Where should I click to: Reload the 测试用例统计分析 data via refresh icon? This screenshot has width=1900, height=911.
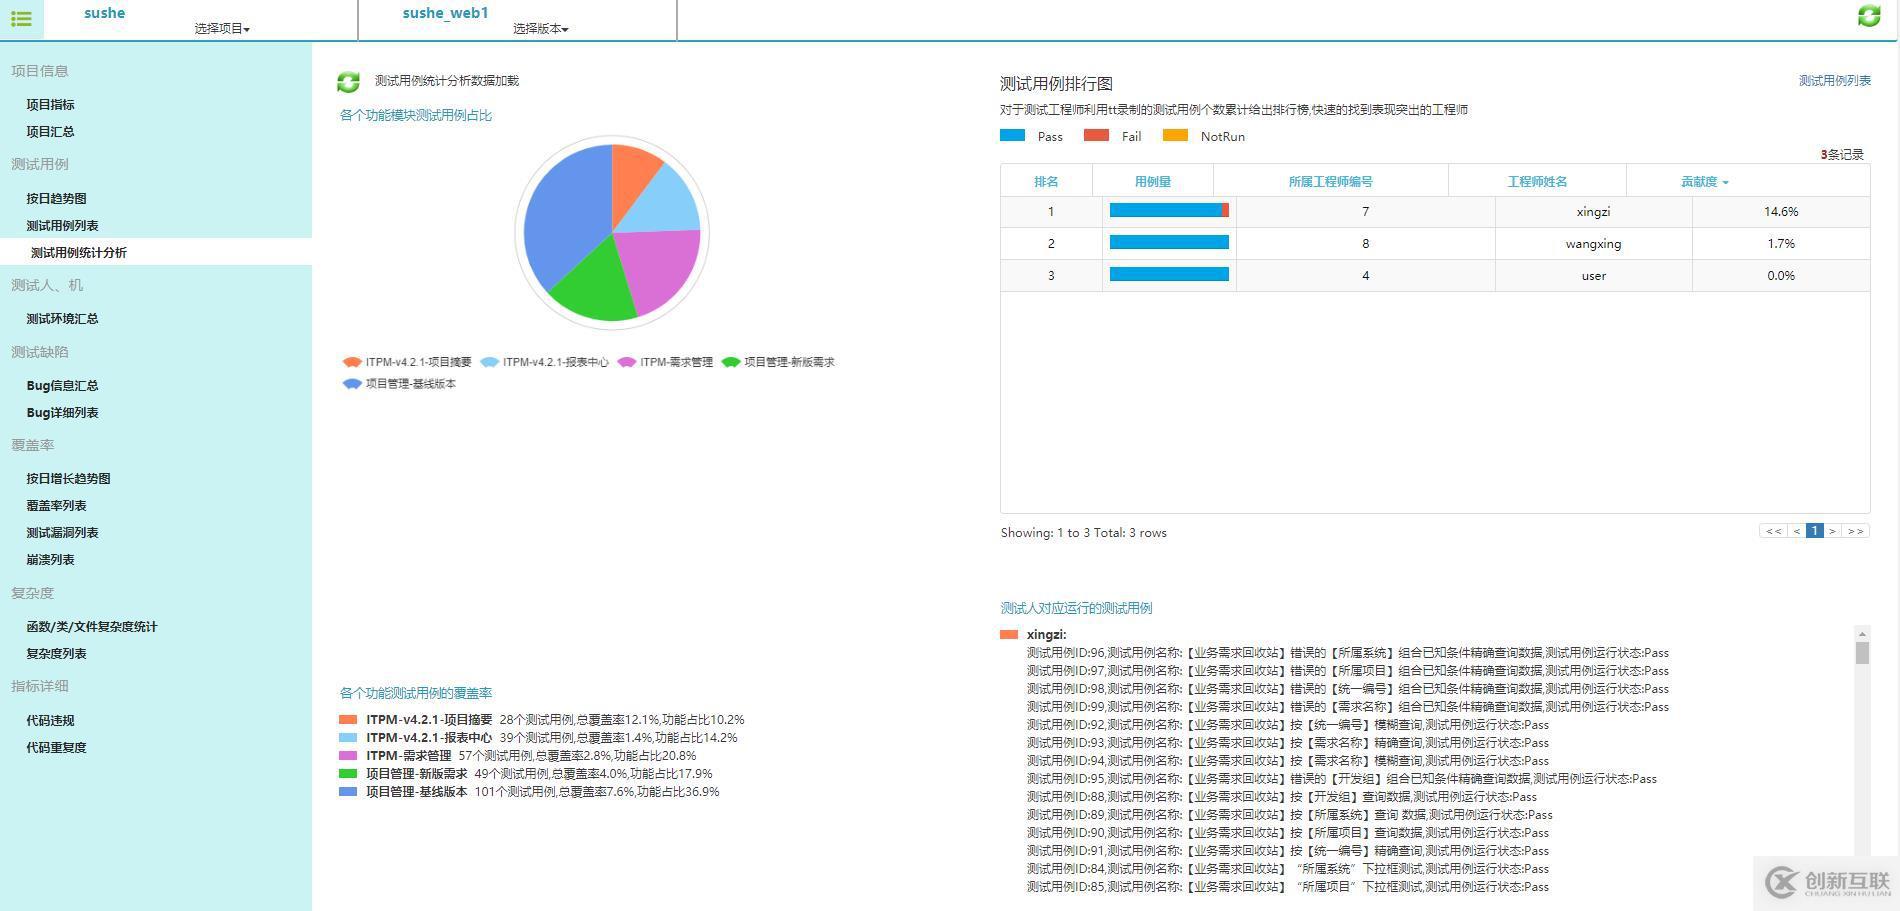[x=348, y=81]
